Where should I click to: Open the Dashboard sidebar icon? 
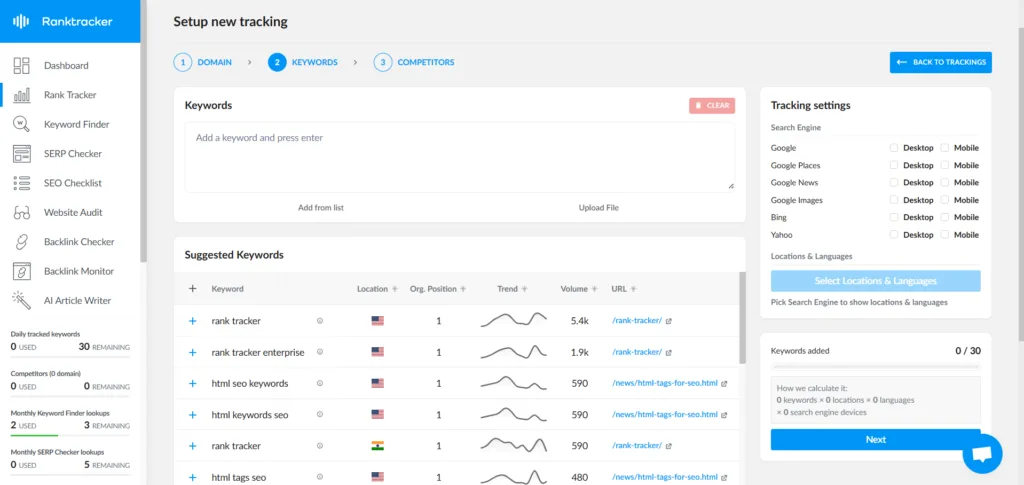(22, 65)
